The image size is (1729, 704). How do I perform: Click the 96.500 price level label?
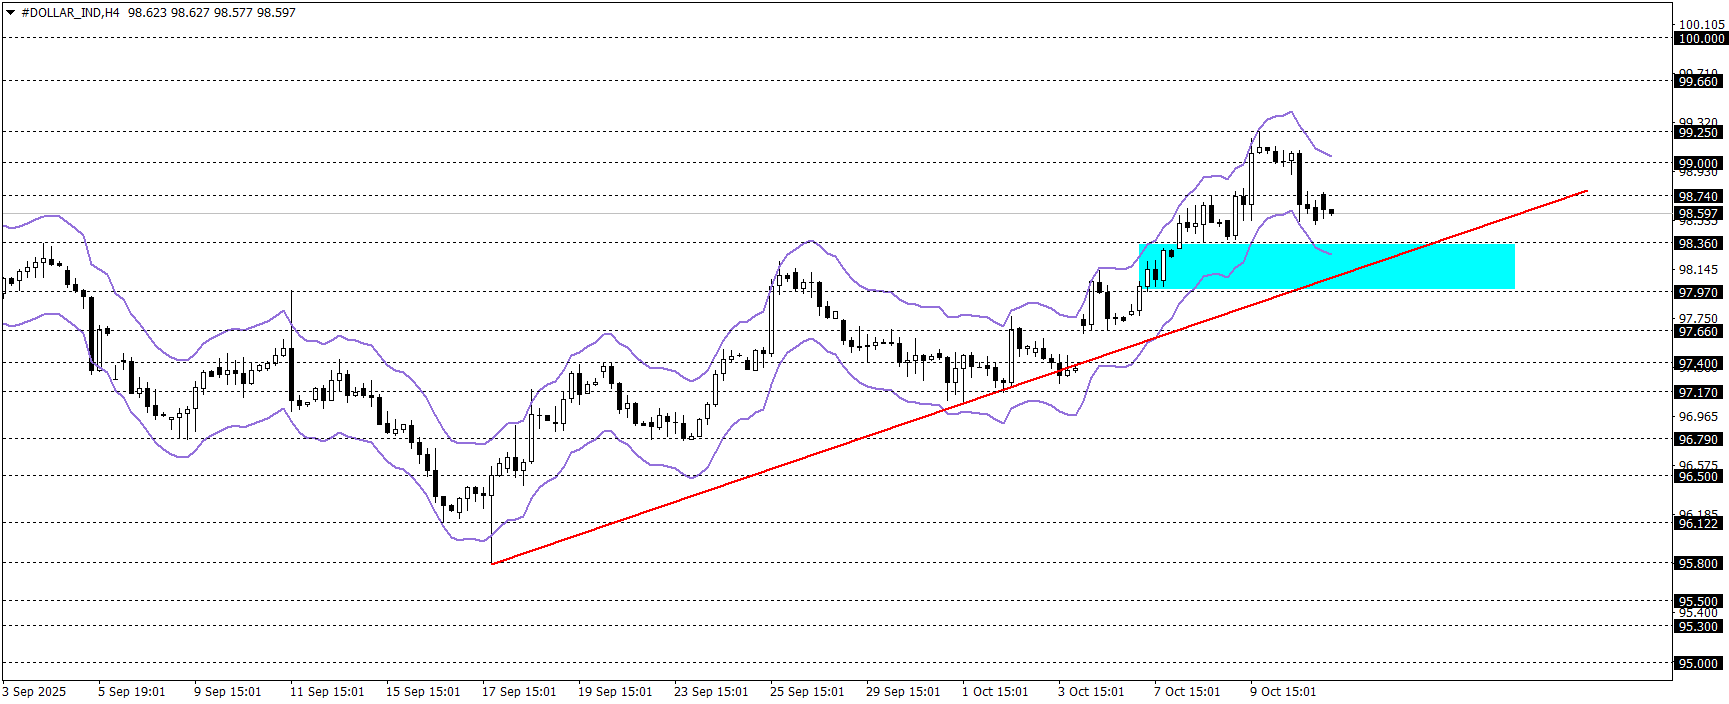pyautogui.click(x=1700, y=477)
